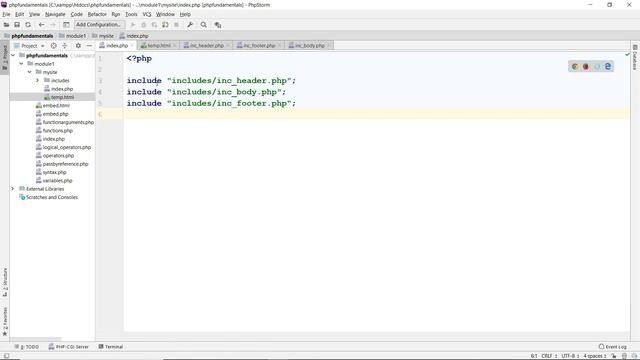Open the File menu
The image size is (640, 360).
6,14
